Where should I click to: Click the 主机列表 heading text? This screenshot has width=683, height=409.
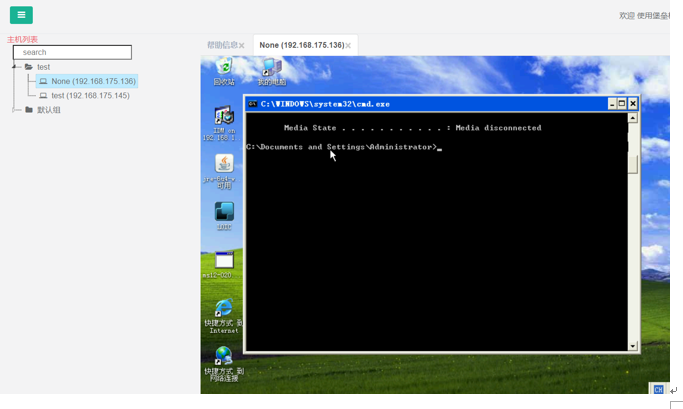(x=22, y=39)
